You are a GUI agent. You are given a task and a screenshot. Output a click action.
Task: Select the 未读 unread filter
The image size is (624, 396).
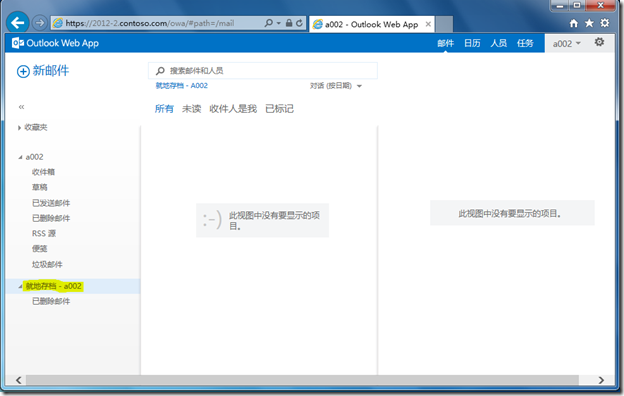point(191,109)
